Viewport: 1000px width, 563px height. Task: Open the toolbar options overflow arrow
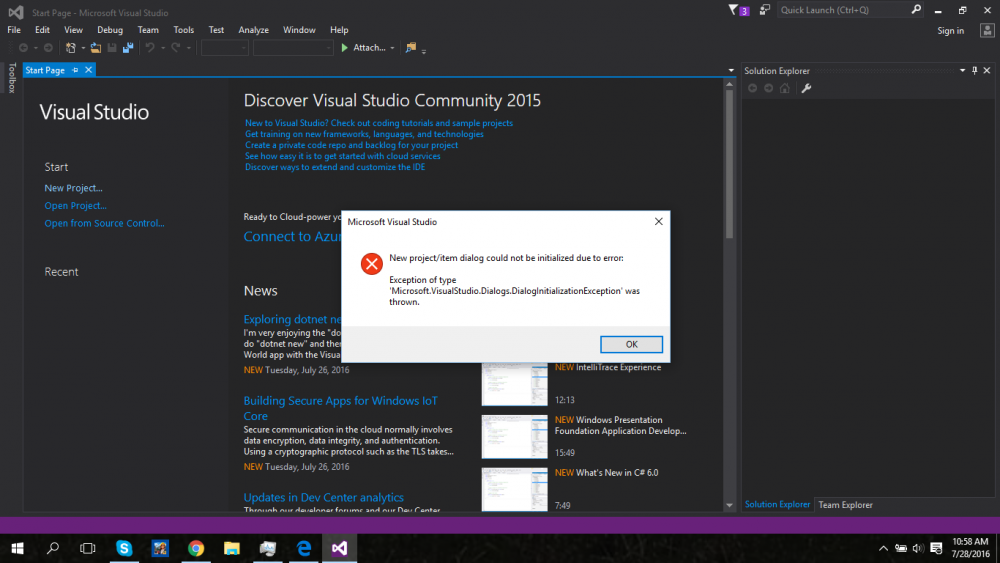423,50
